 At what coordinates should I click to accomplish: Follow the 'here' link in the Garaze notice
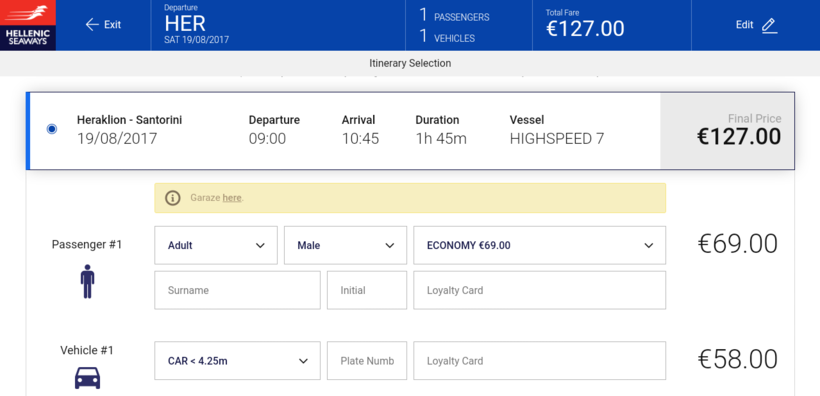pyautogui.click(x=232, y=198)
